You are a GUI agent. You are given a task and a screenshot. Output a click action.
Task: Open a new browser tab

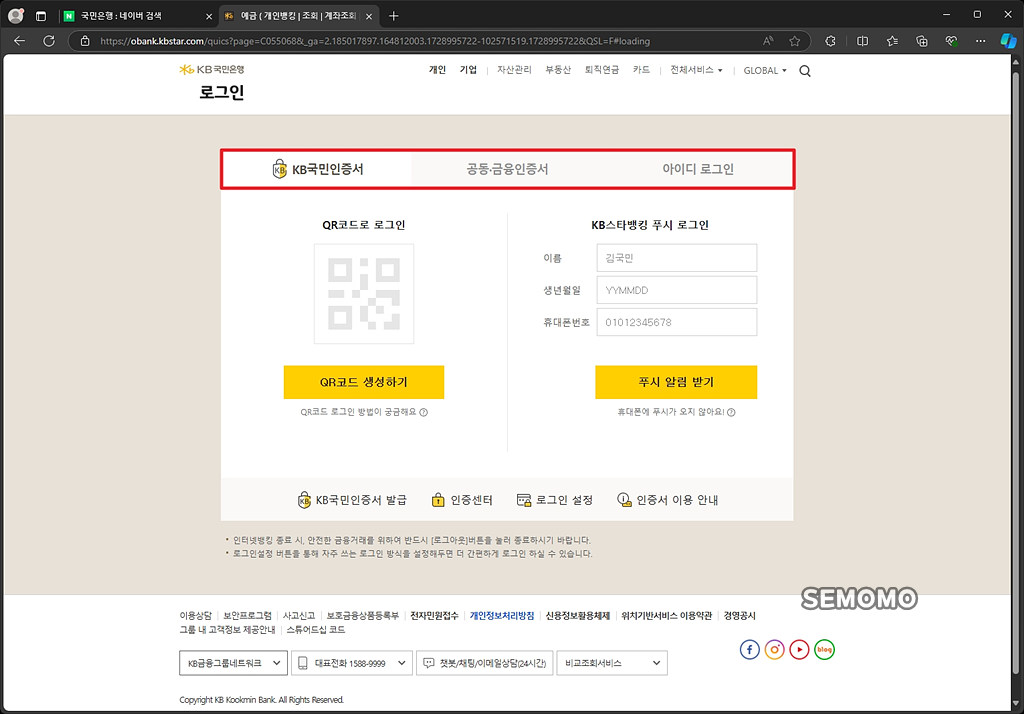click(x=393, y=16)
